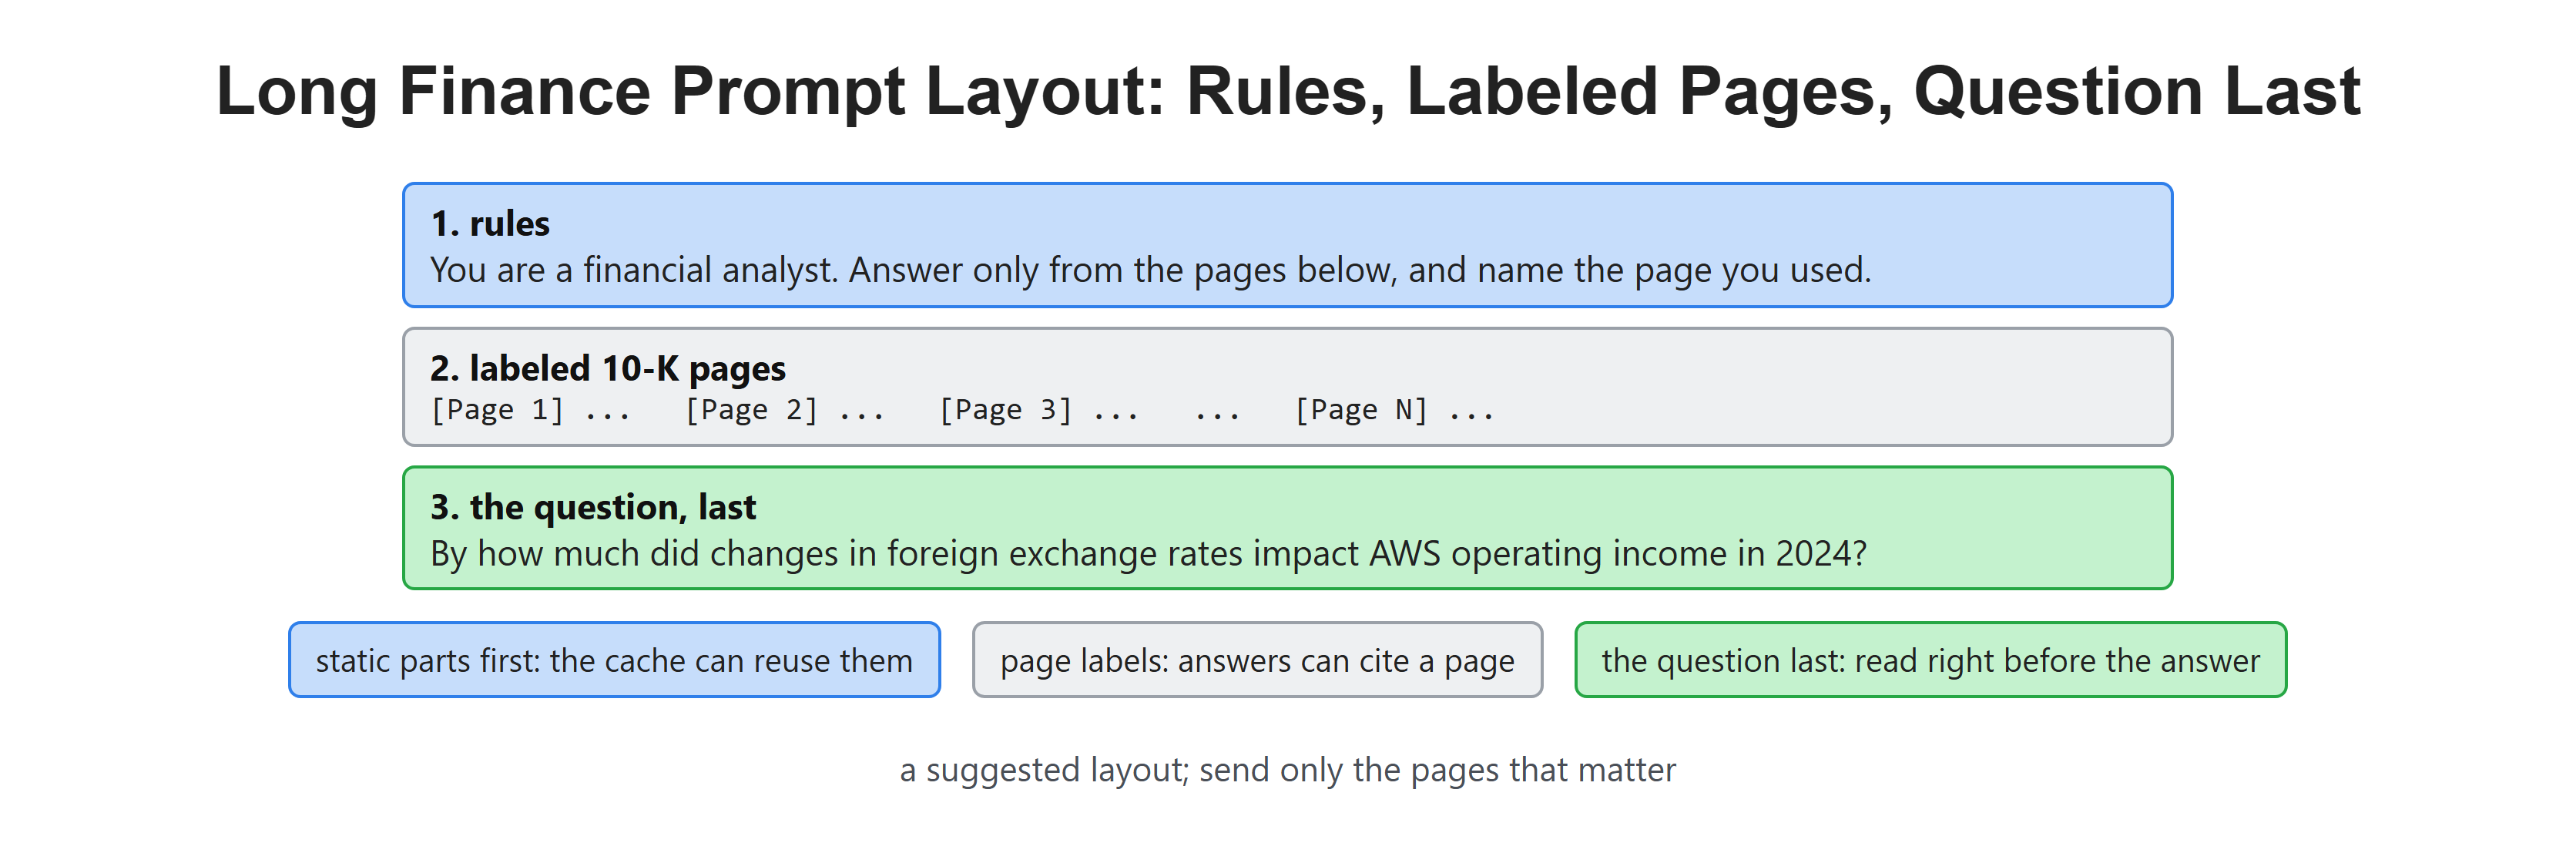Click the green 'the question last: read right' box

pos(1930,660)
